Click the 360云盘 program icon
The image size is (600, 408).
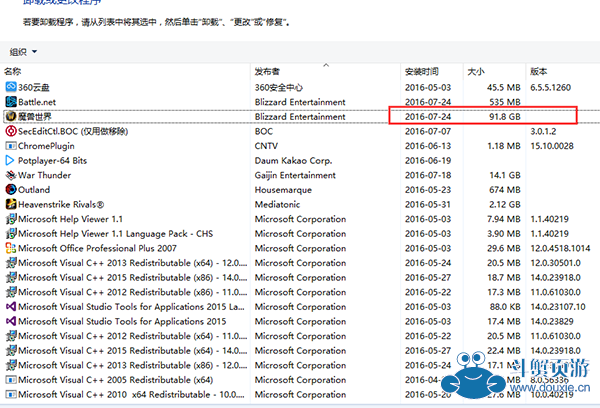[x=11, y=87]
